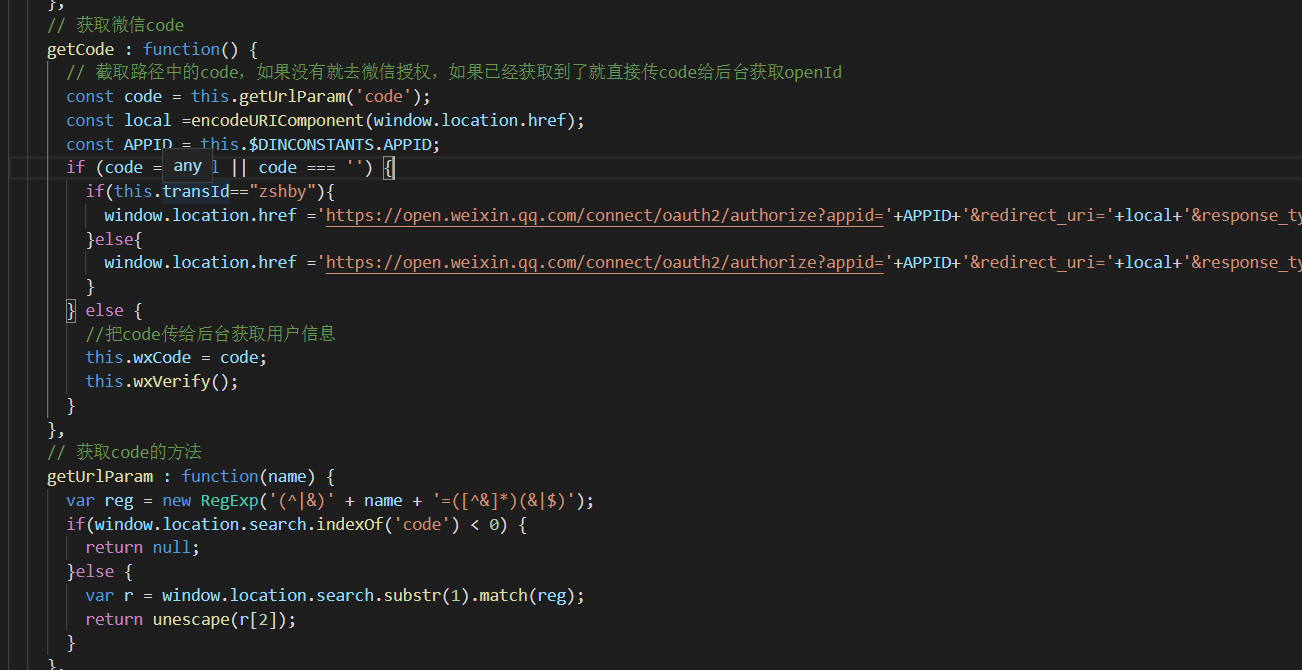Image resolution: width=1302 pixels, height=670 pixels.
Task: Click the comment starting "// 截取路径中的code"
Action: [454, 72]
